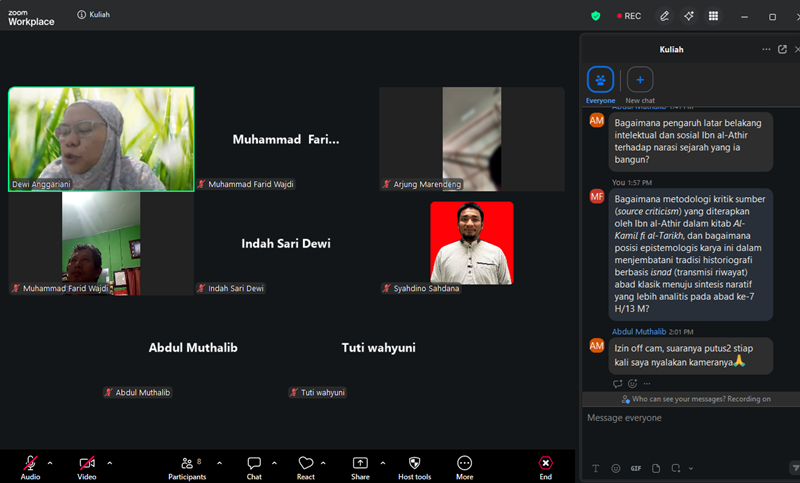Click the Indah Sari Dewi participant tile
This screenshot has width=800, height=483.
coord(286,243)
